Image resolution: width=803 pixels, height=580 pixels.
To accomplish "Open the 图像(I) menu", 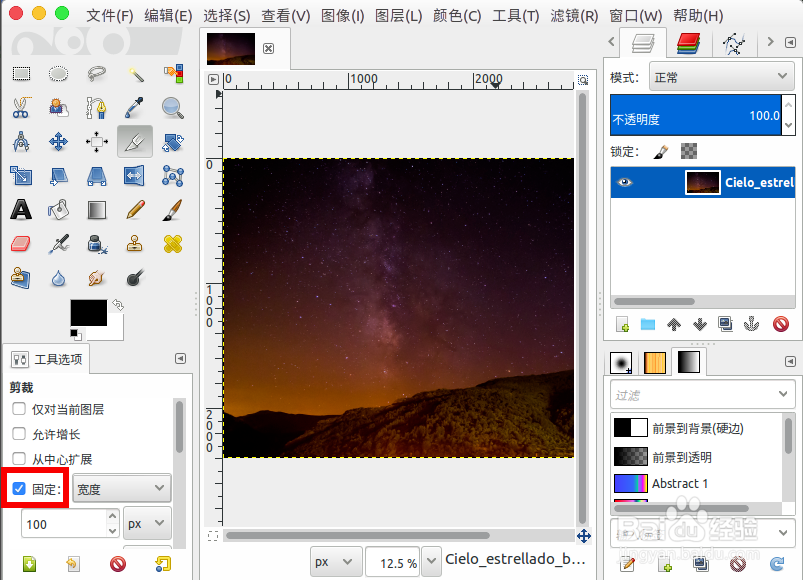I will click(x=342, y=16).
